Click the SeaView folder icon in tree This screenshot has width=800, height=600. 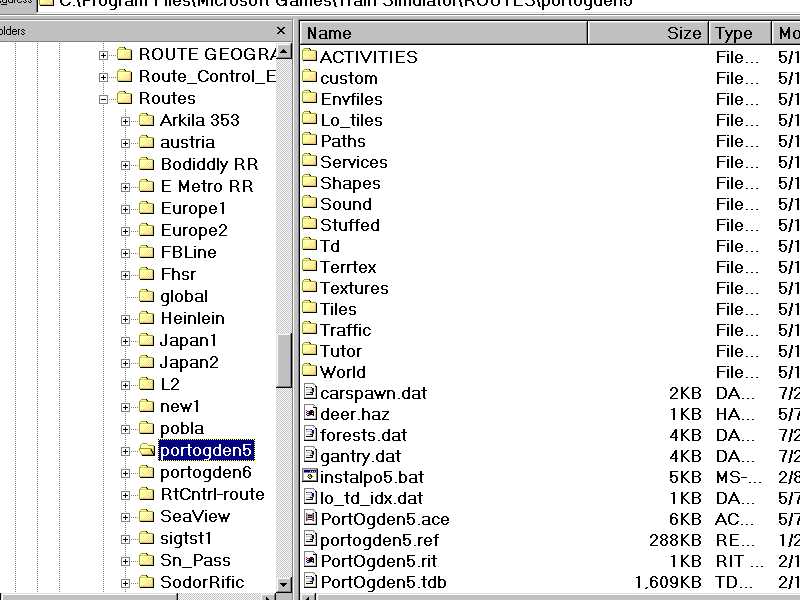coord(146,516)
